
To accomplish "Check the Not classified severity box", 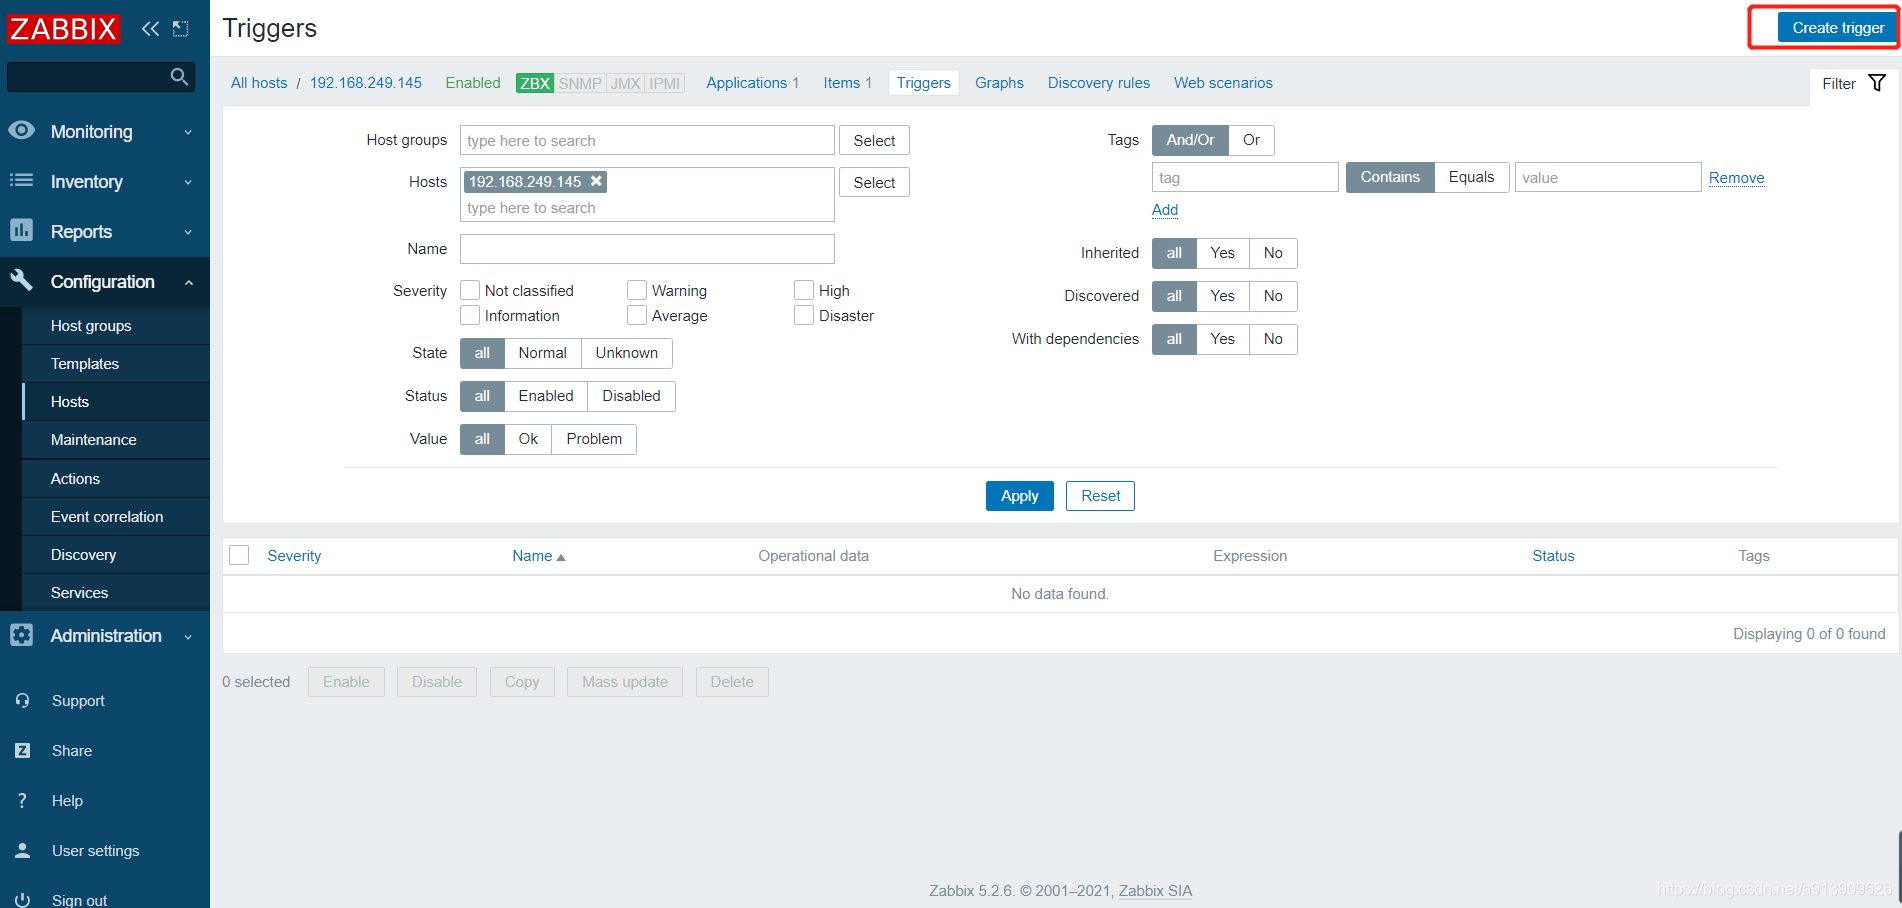I will 470,290.
